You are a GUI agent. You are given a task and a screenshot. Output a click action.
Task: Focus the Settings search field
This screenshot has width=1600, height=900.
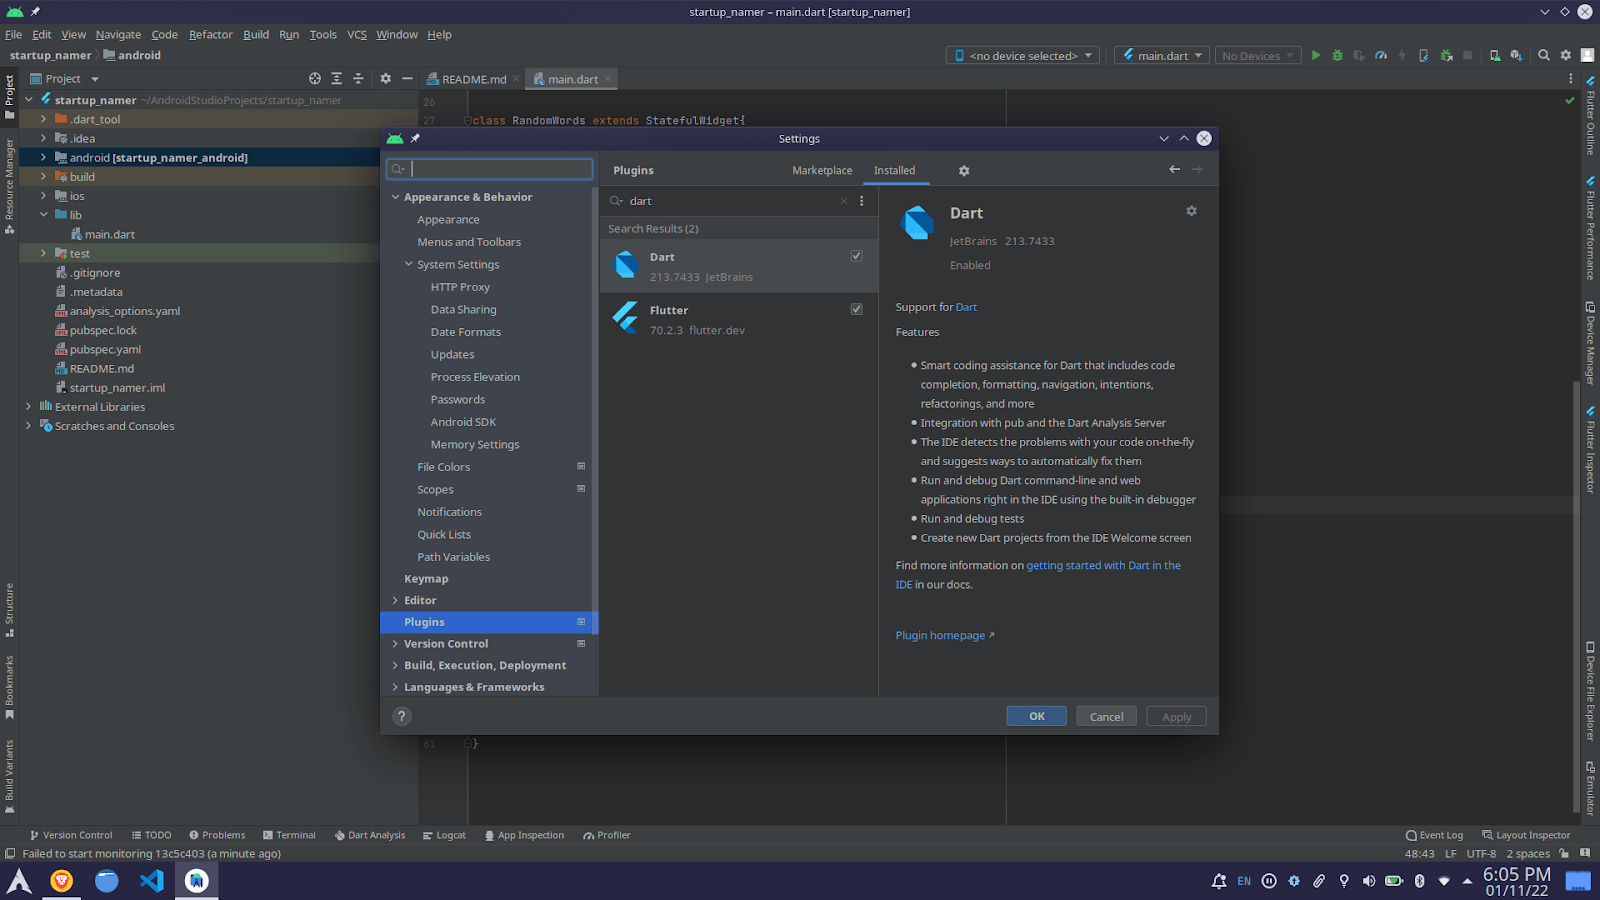[490, 169]
